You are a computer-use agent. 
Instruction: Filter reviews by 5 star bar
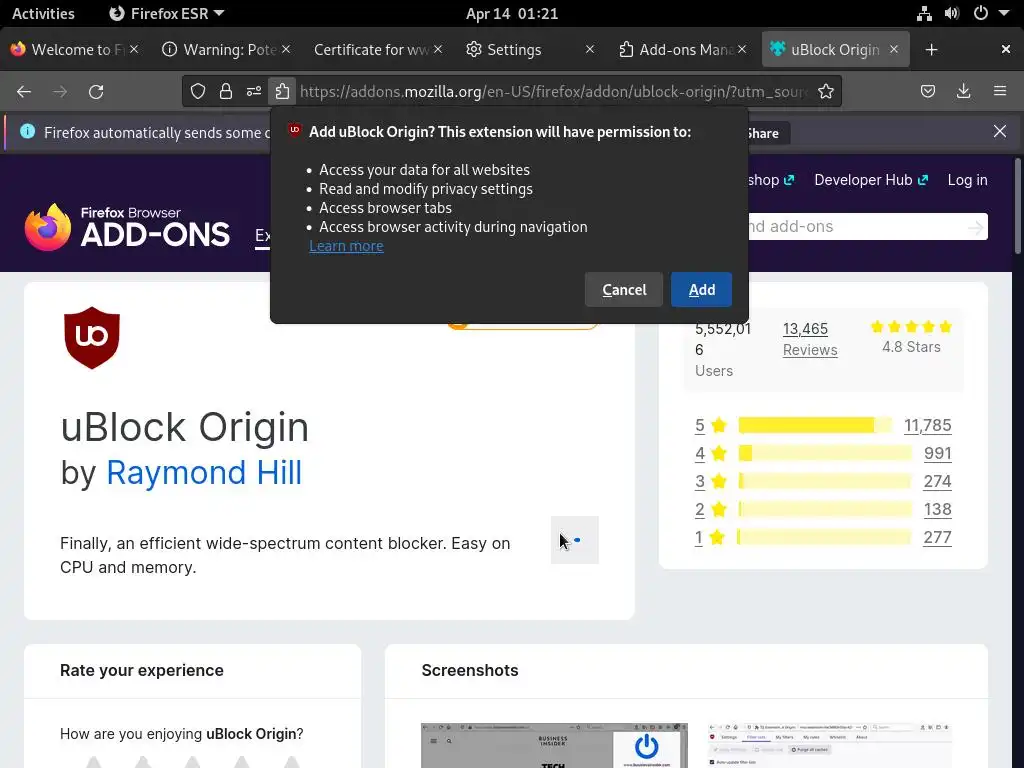tap(815, 425)
